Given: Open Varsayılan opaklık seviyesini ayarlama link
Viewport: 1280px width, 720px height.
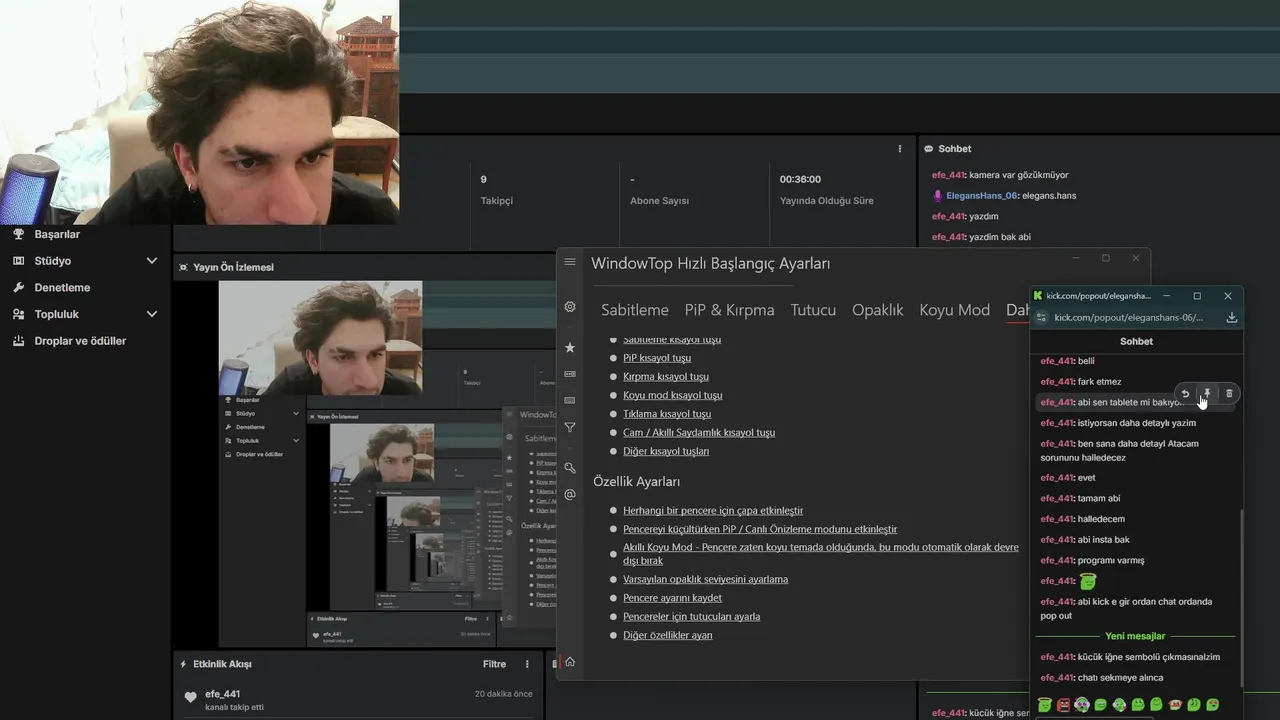Looking at the screenshot, I should pyautogui.click(x=705, y=579).
